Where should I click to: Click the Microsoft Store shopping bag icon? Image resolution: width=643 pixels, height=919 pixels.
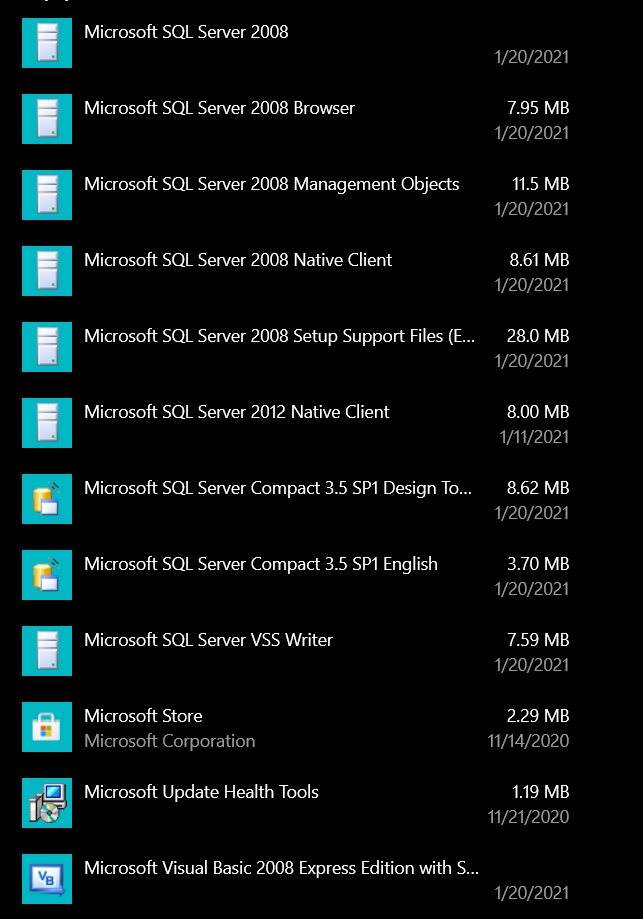[47, 727]
